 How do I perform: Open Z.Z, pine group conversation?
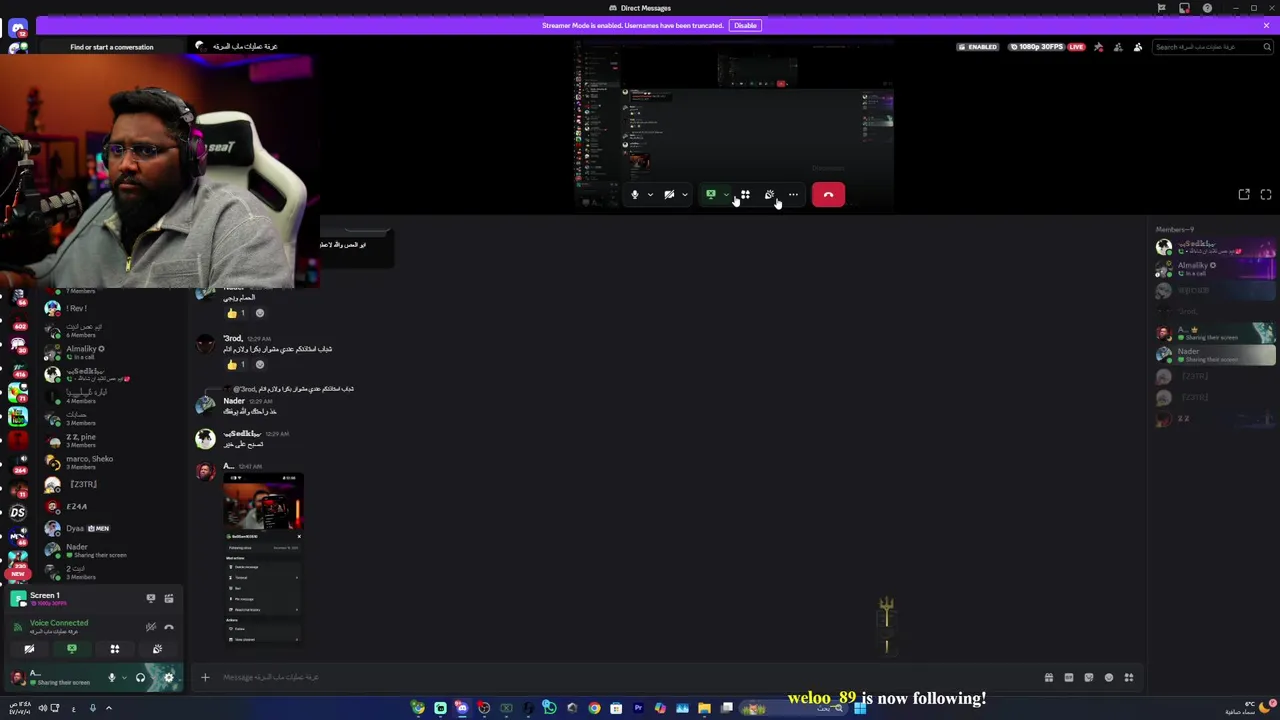click(112, 440)
